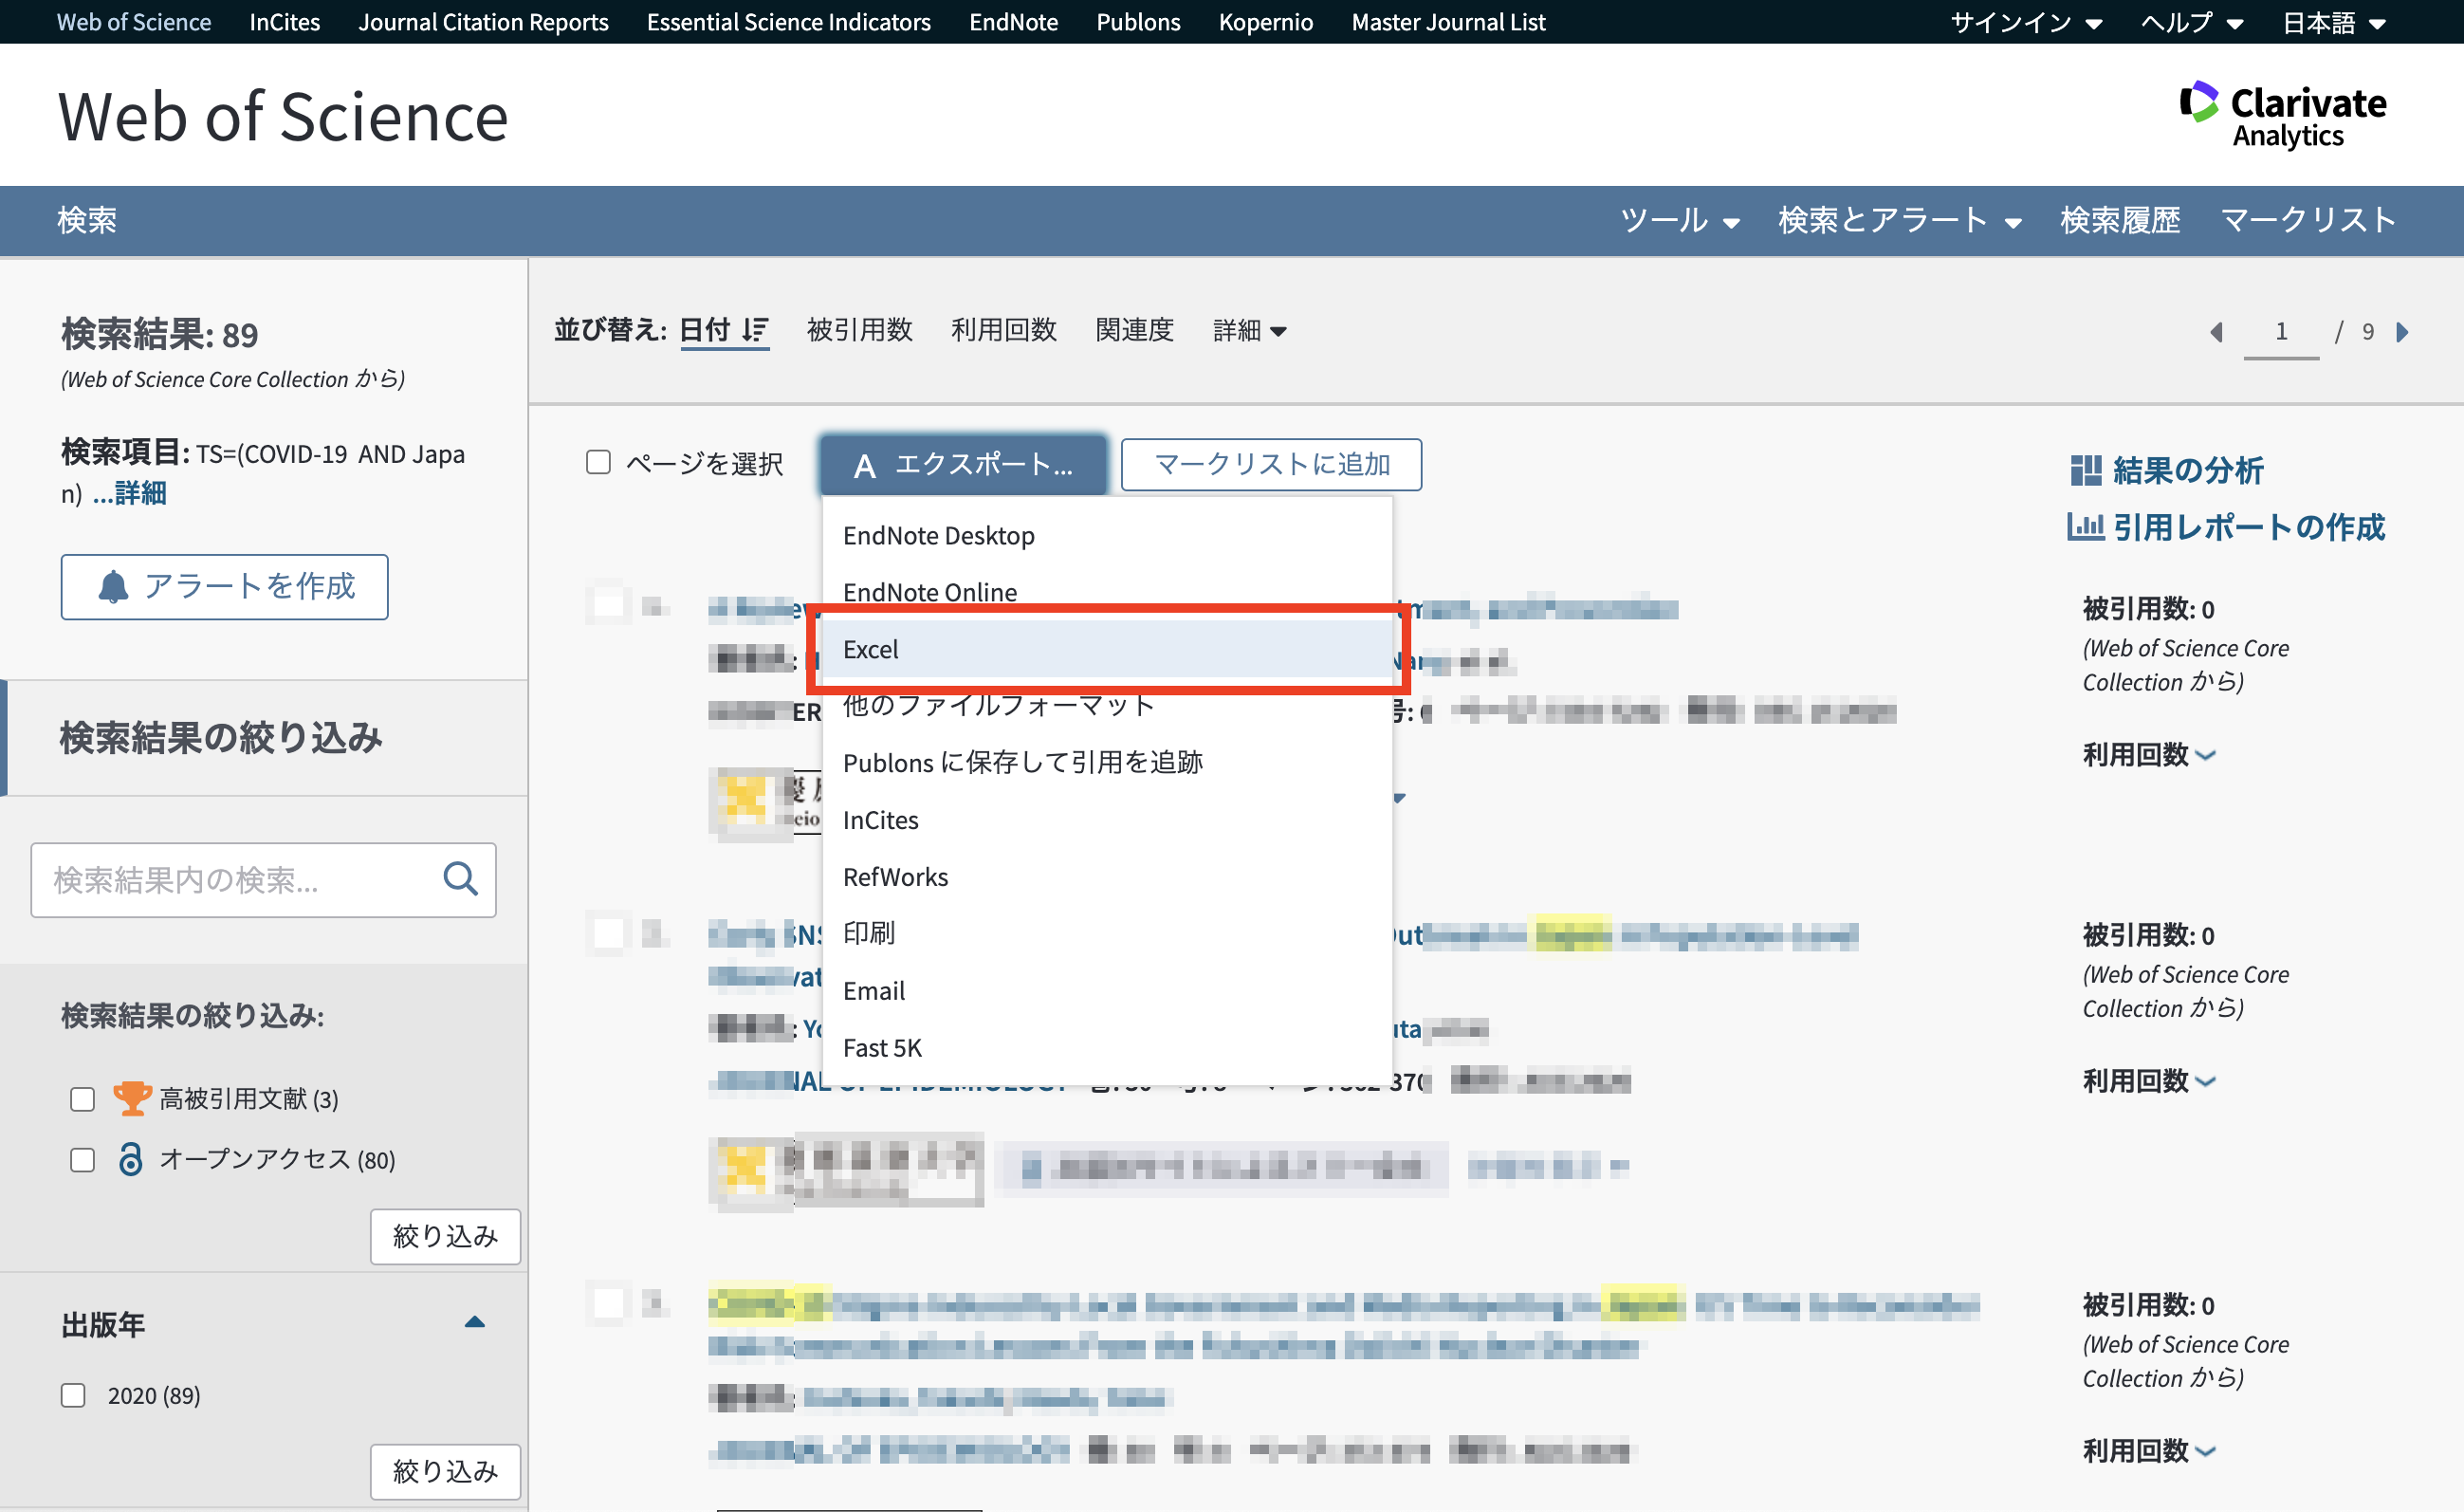Open the 引用レポートの作成 link
This screenshot has height=1512, width=2464.
pos(2248,527)
